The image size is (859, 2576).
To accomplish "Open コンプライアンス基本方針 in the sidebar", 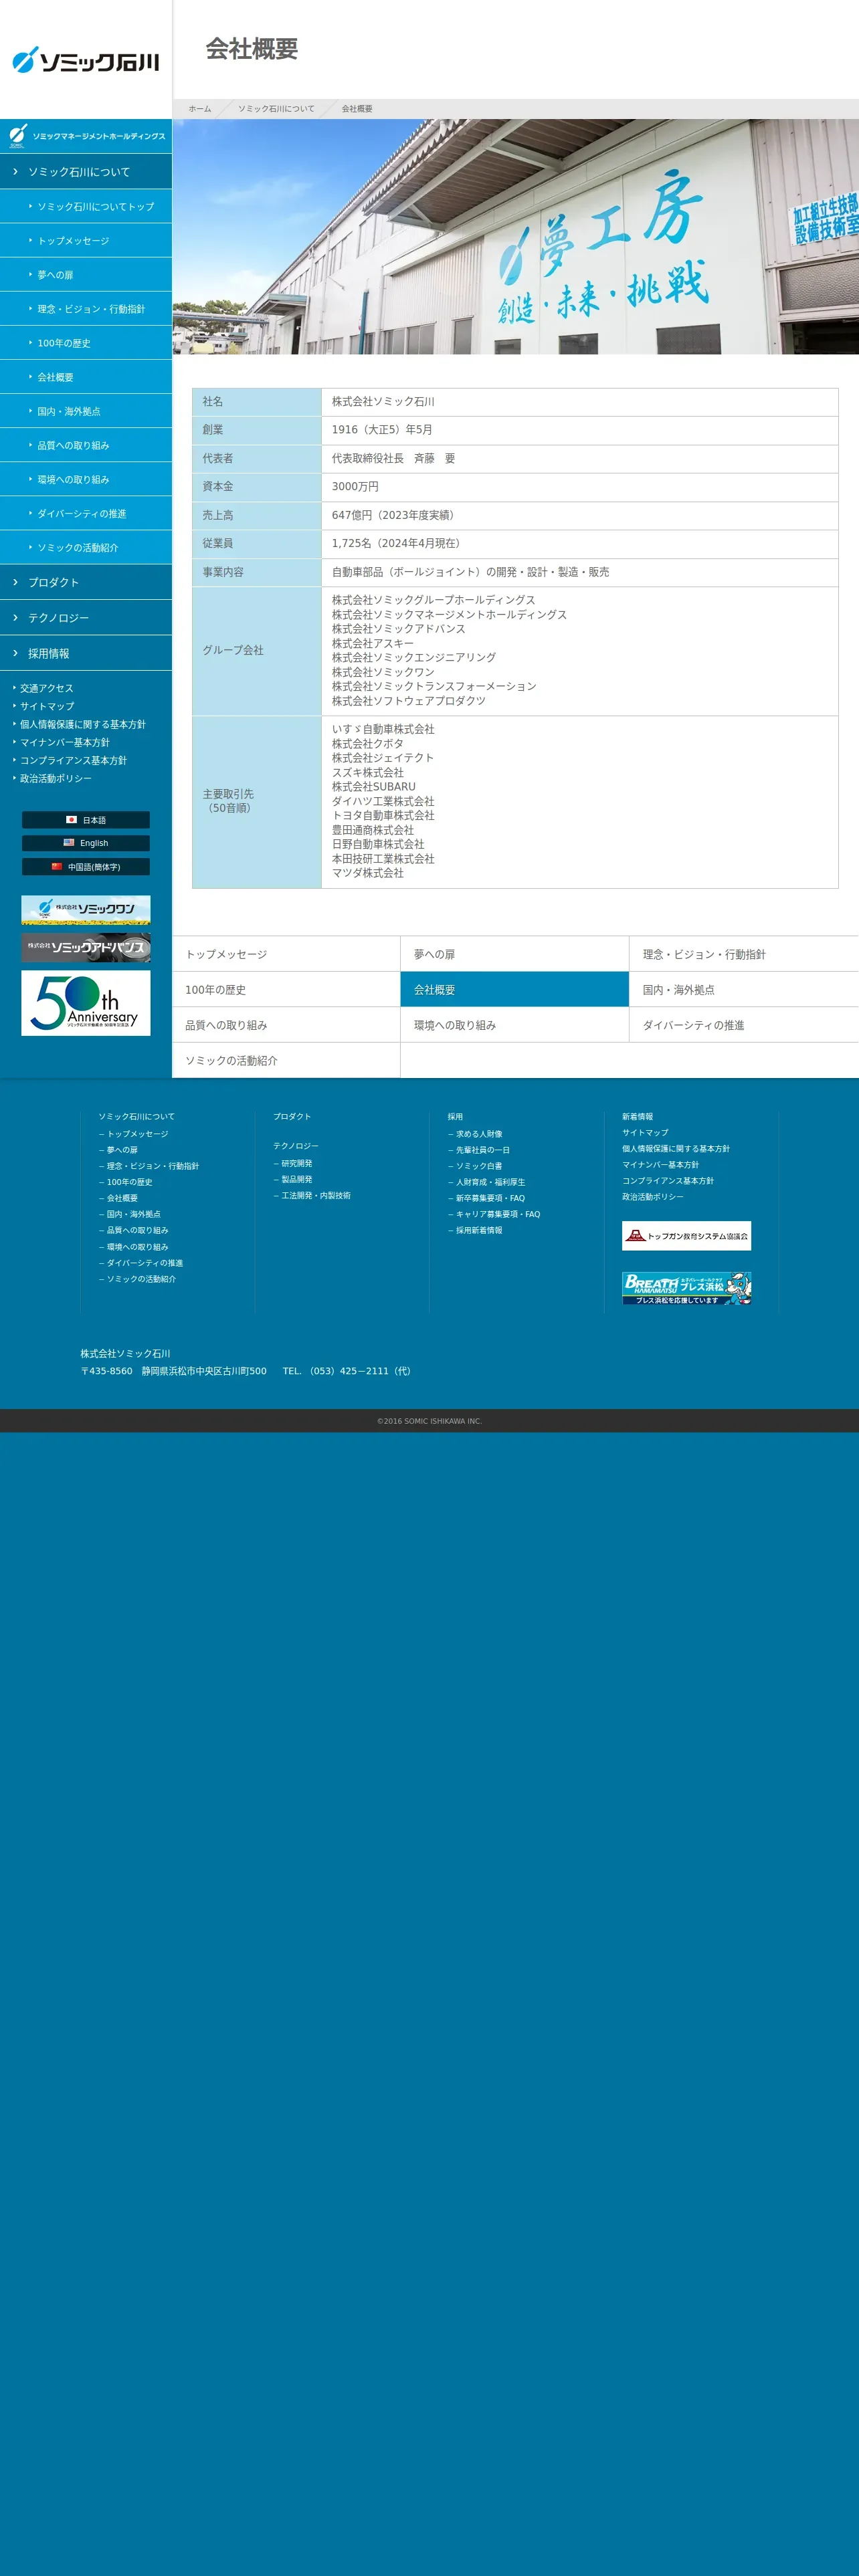I will [73, 760].
